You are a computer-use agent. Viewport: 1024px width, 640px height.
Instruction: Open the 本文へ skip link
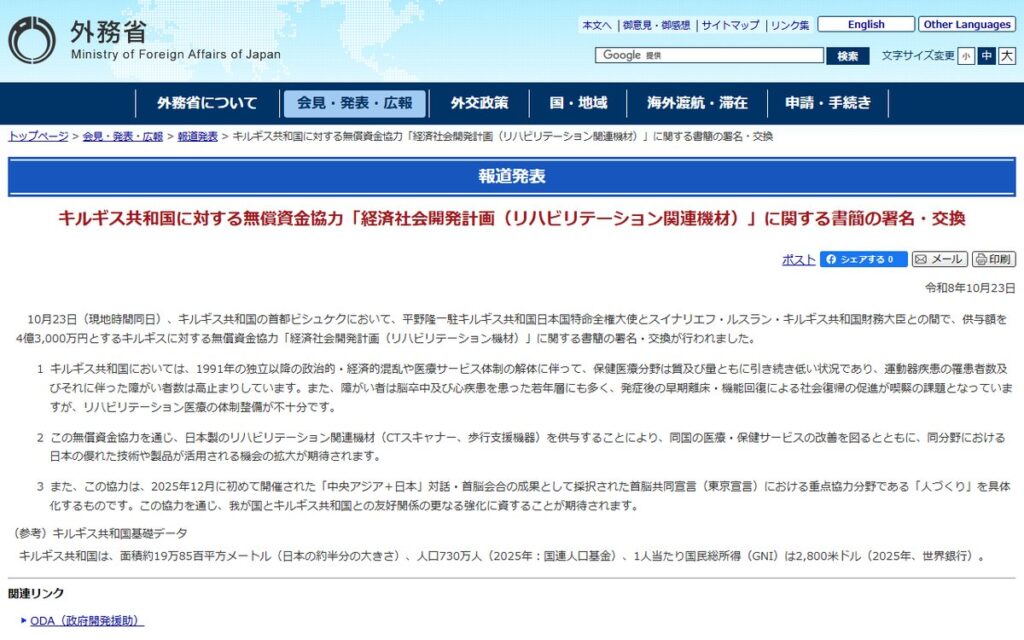(597, 25)
